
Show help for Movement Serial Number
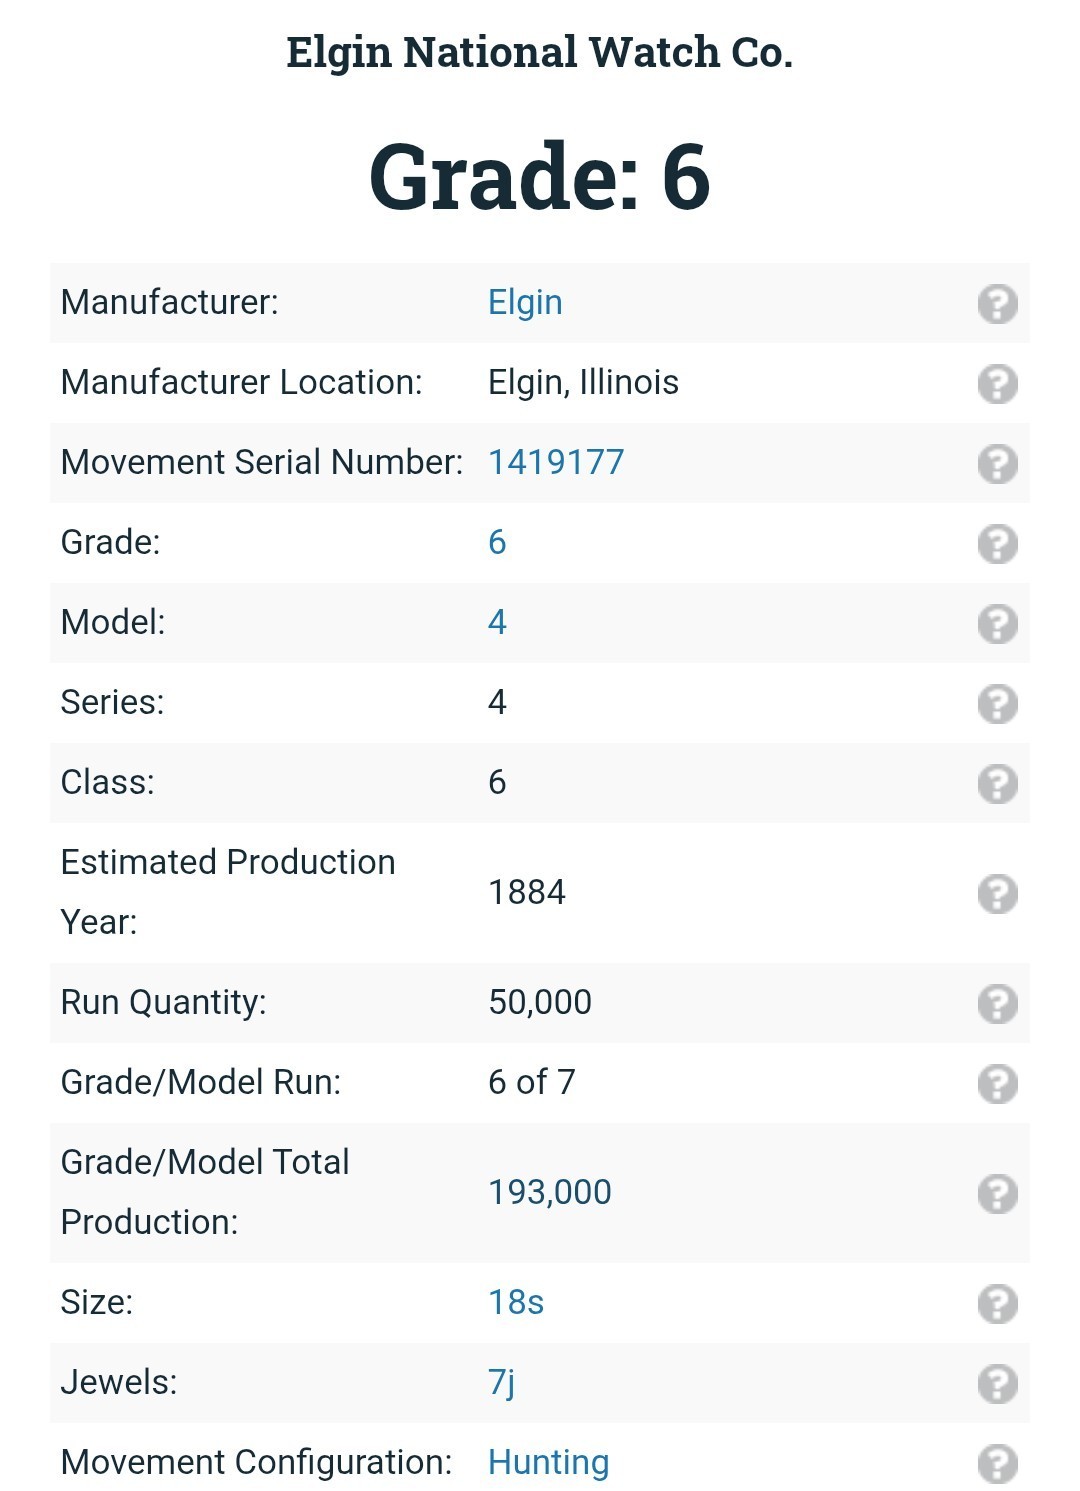[x=997, y=463]
